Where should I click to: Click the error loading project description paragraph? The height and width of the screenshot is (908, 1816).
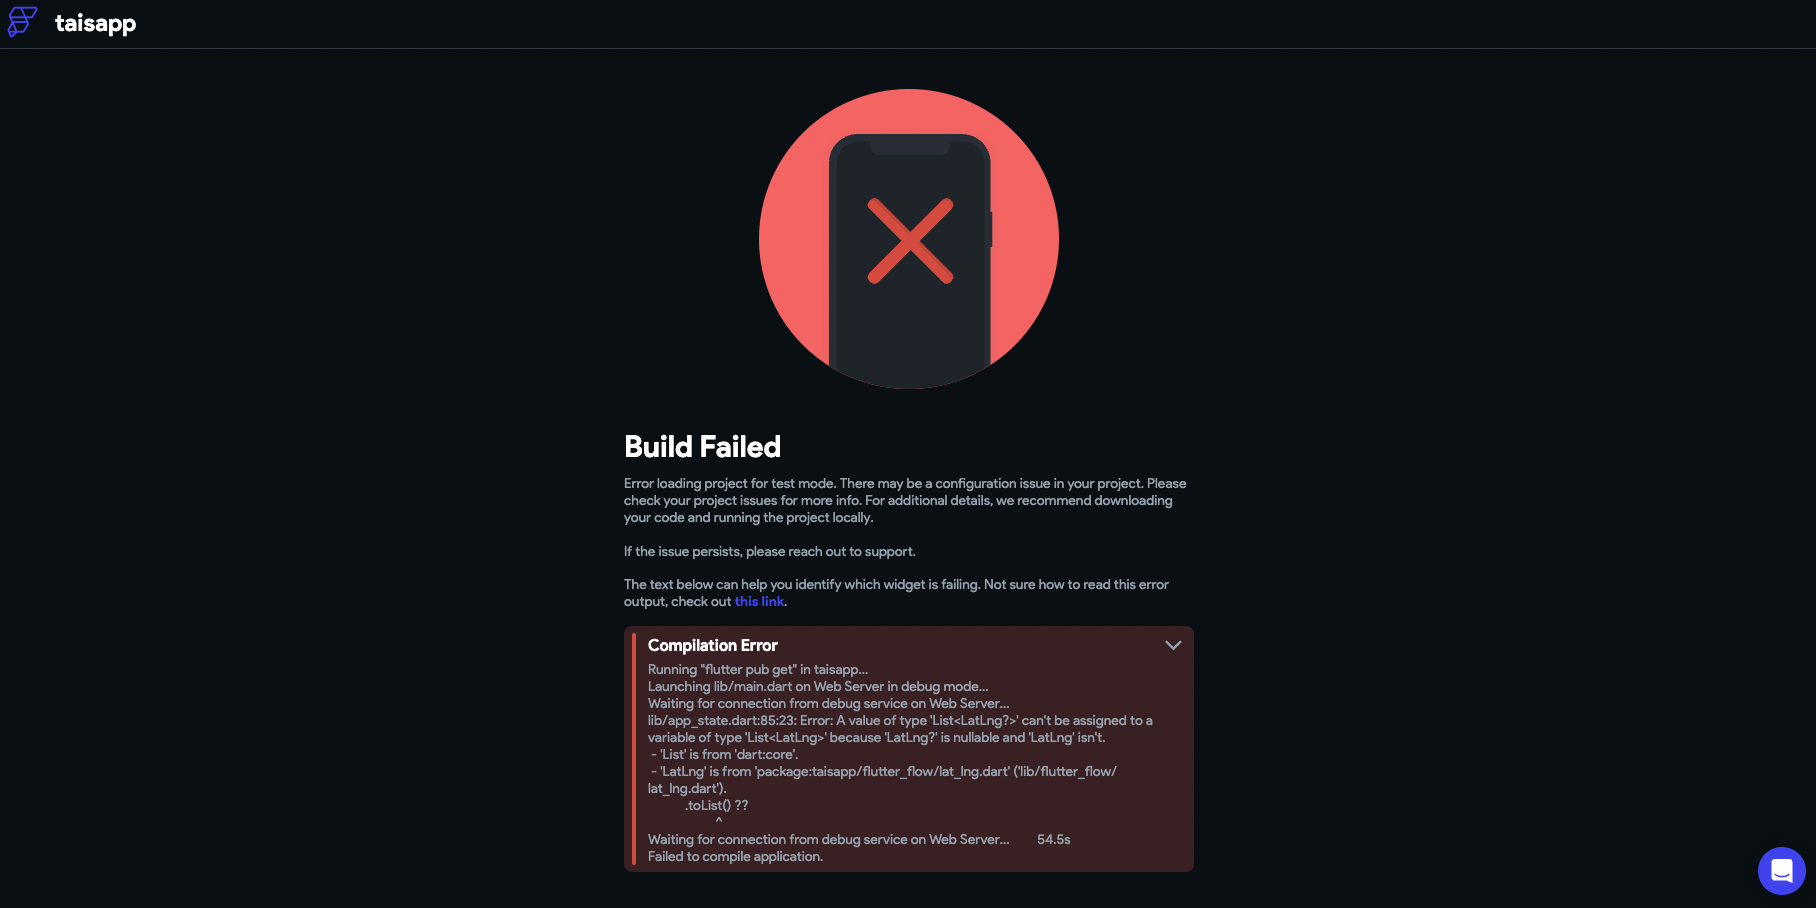pyautogui.click(x=904, y=500)
